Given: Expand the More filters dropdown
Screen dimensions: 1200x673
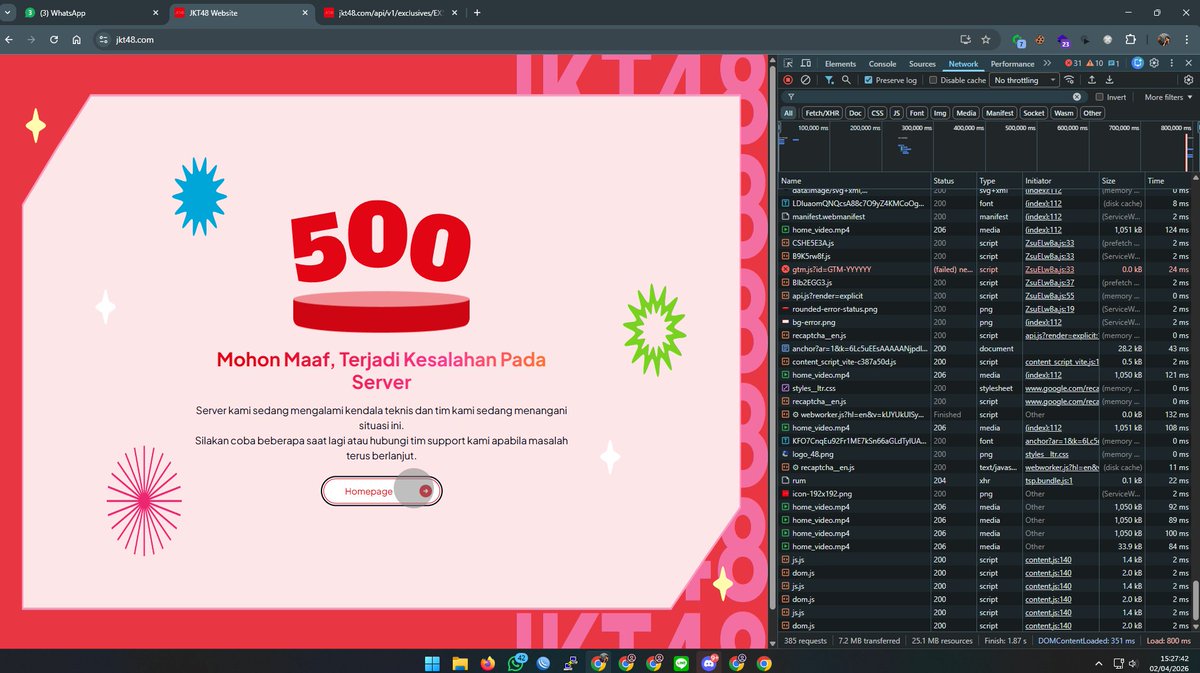Looking at the screenshot, I should click(x=1167, y=97).
